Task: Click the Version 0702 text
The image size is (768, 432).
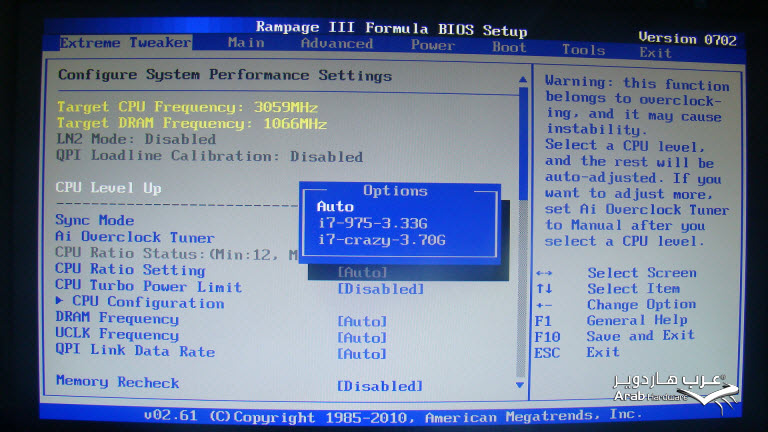Action: click(x=687, y=39)
